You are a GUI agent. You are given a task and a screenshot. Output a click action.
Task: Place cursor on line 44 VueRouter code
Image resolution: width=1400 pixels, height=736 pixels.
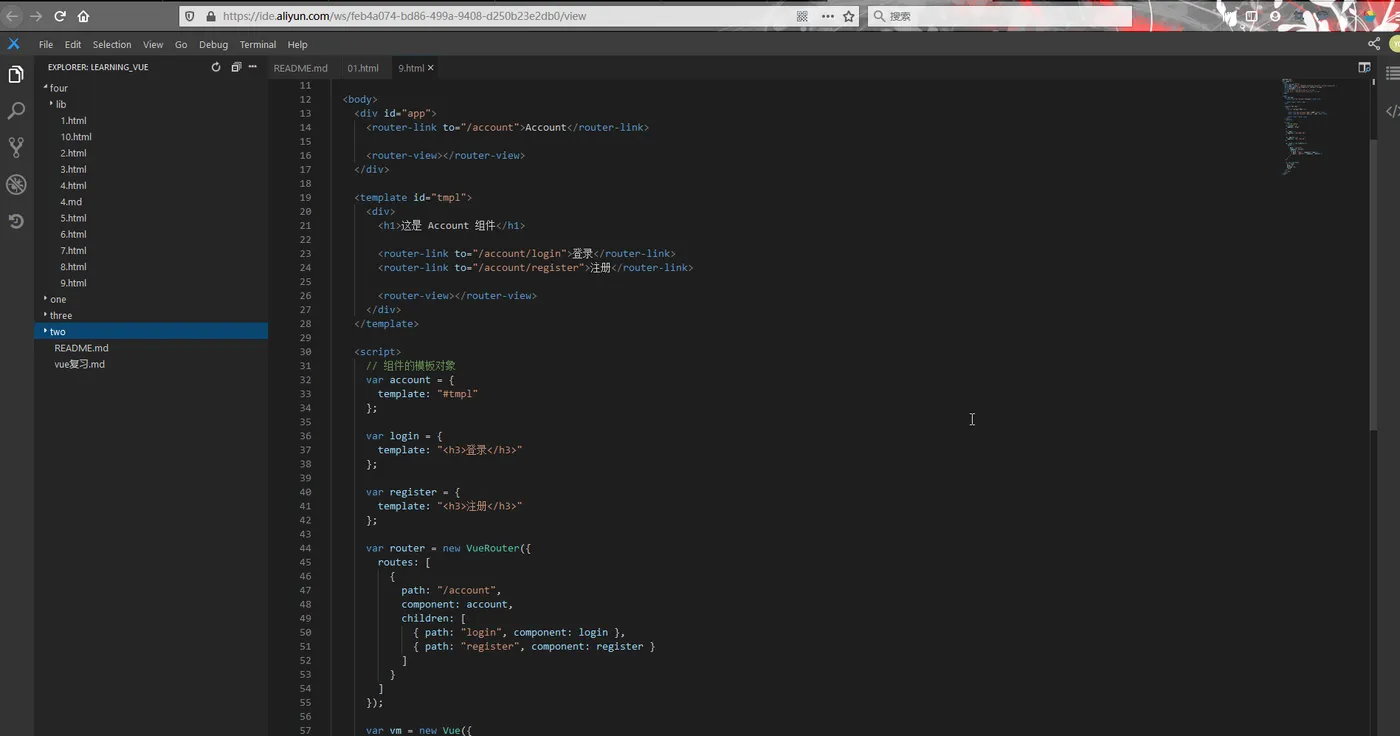tap(448, 548)
